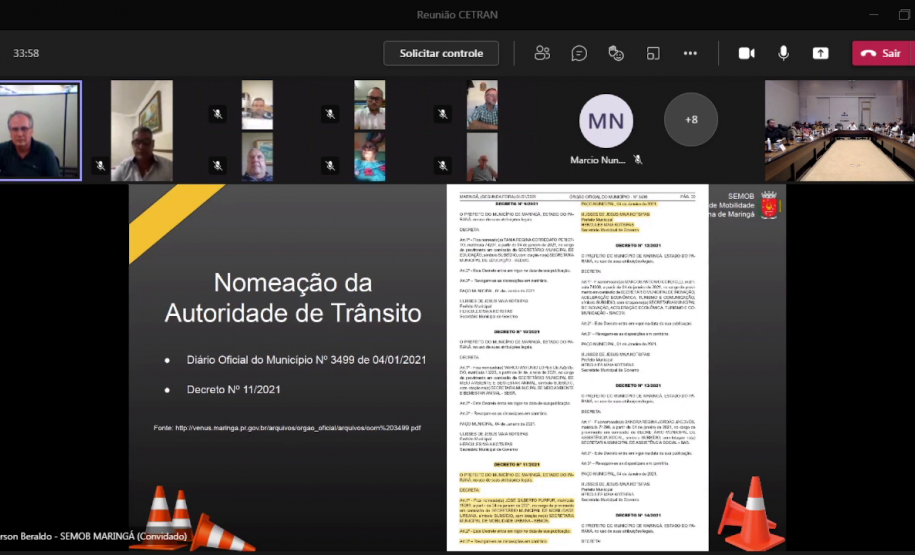Restore the window using the title bar button
915x555 pixels.
[904, 15]
